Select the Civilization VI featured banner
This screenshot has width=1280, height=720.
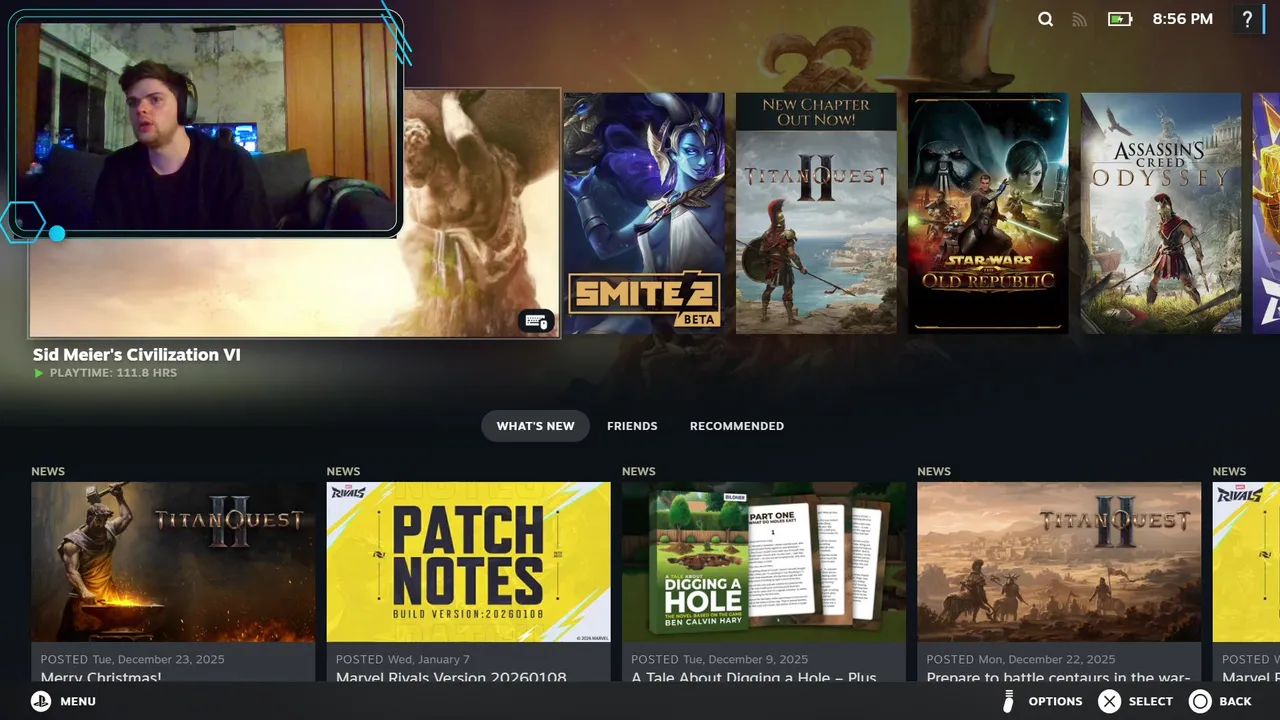[294, 213]
